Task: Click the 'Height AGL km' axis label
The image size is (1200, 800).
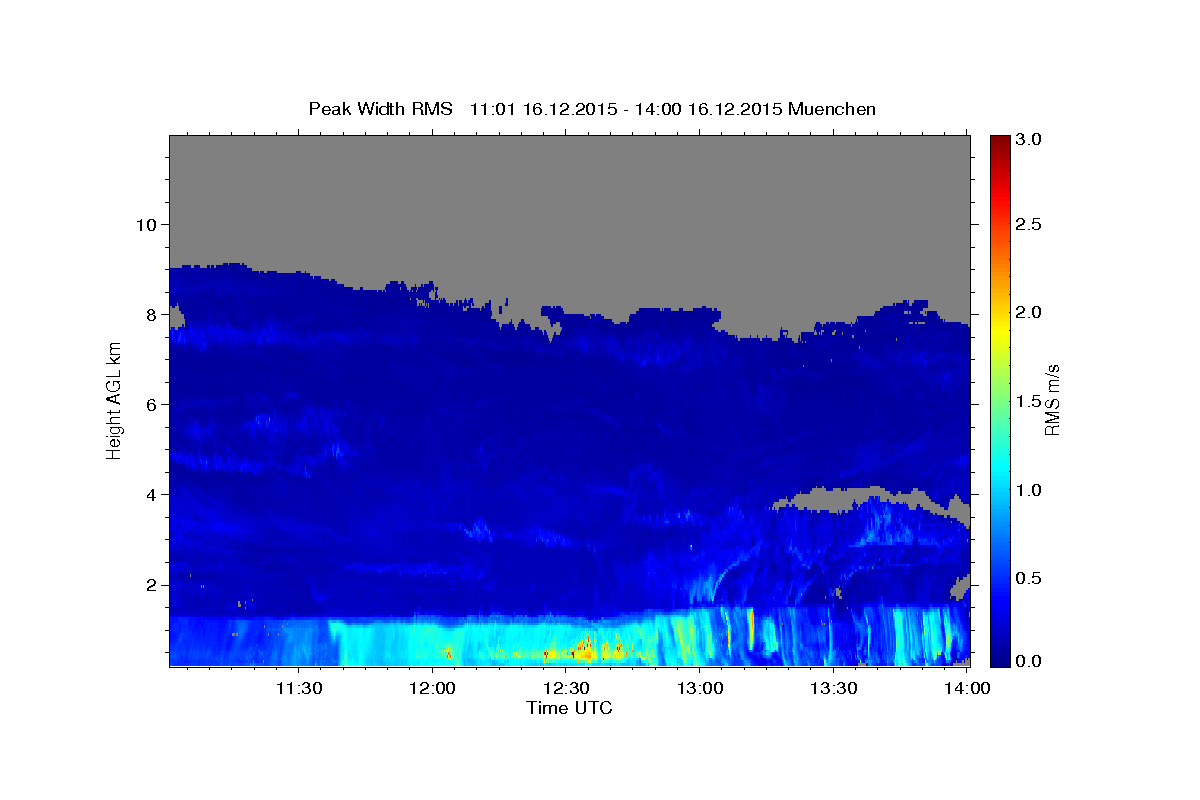Action: pyautogui.click(x=114, y=400)
